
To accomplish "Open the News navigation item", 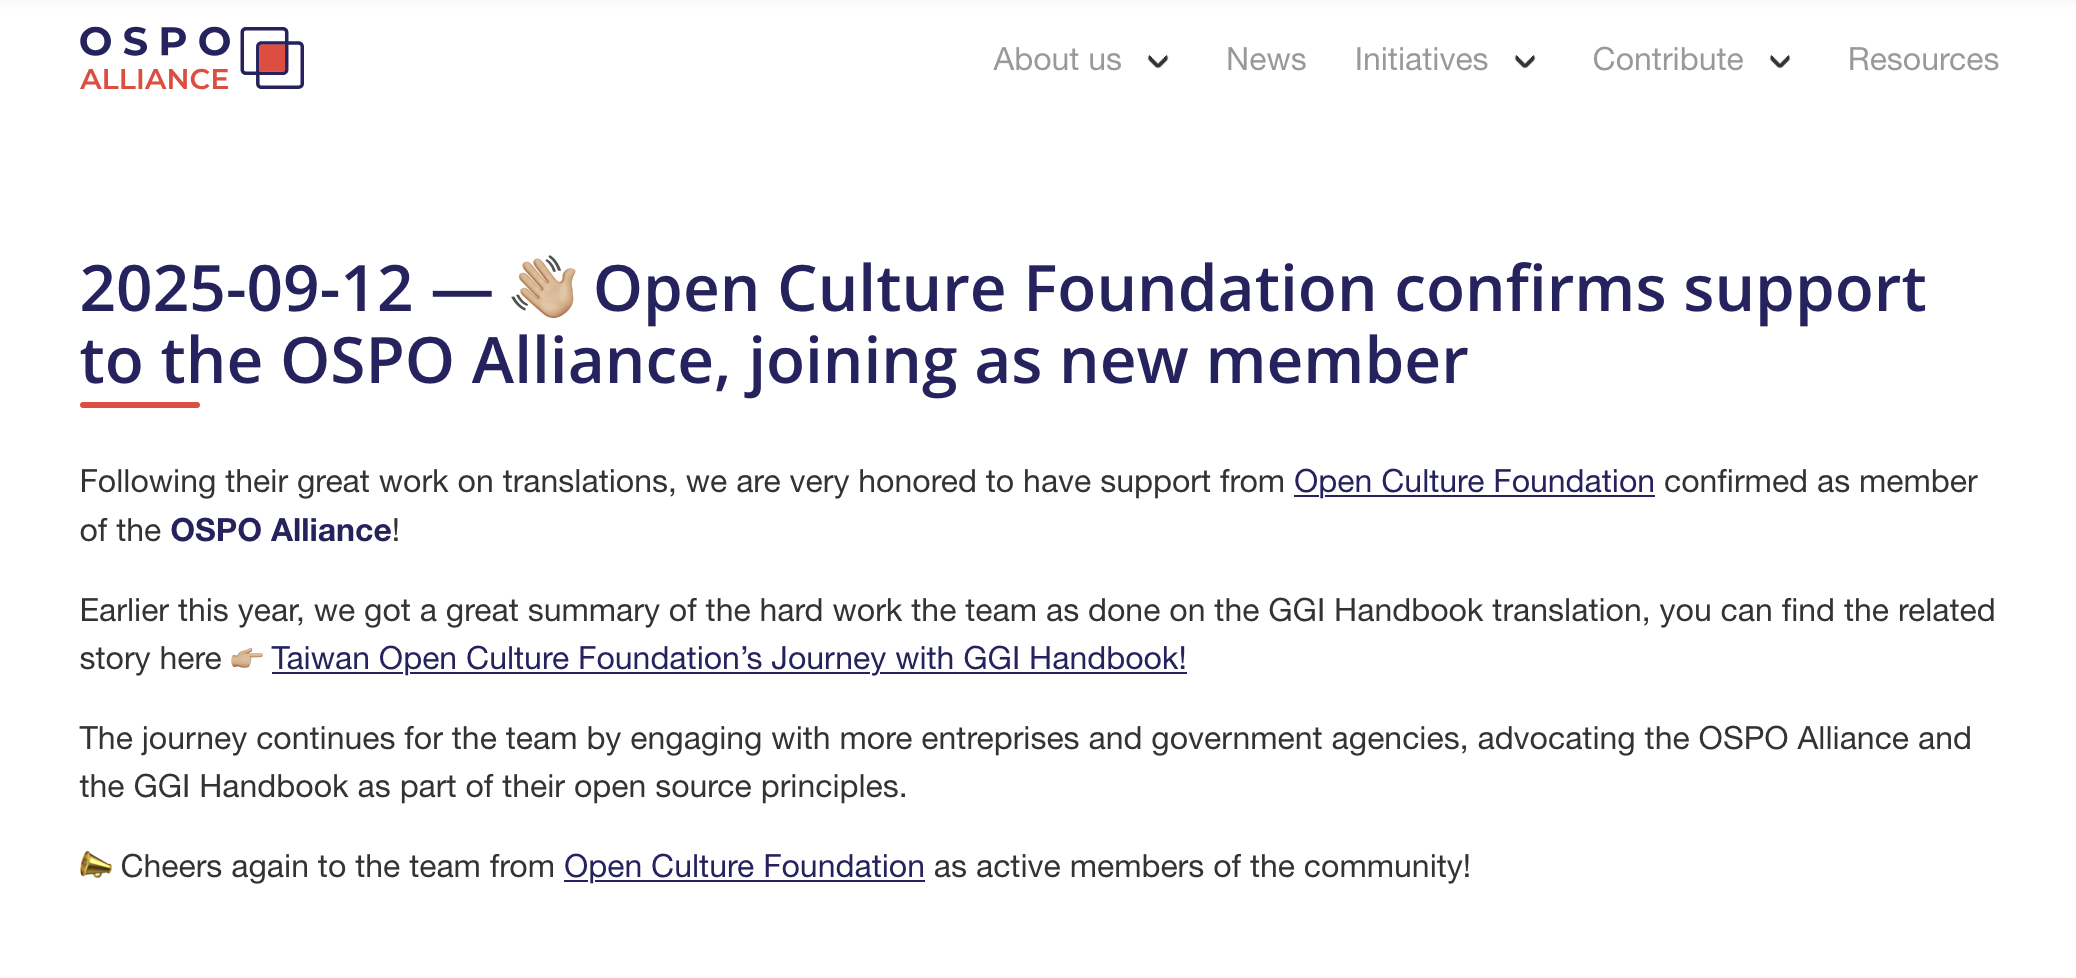I will (1265, 60).
